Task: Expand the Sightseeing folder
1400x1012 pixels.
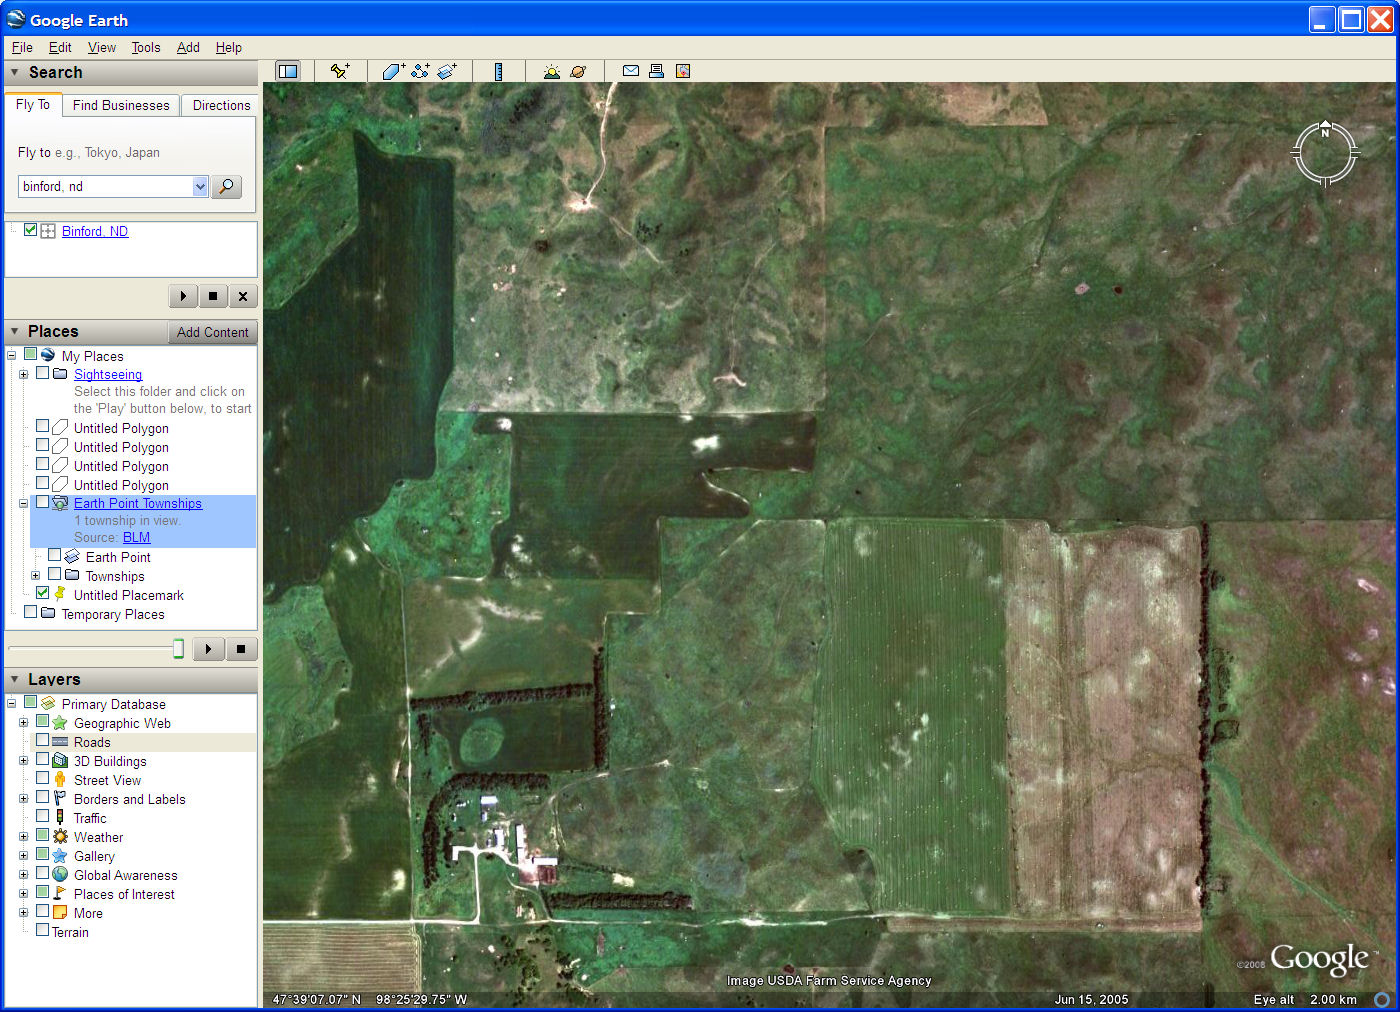Action: click(23, 374)
